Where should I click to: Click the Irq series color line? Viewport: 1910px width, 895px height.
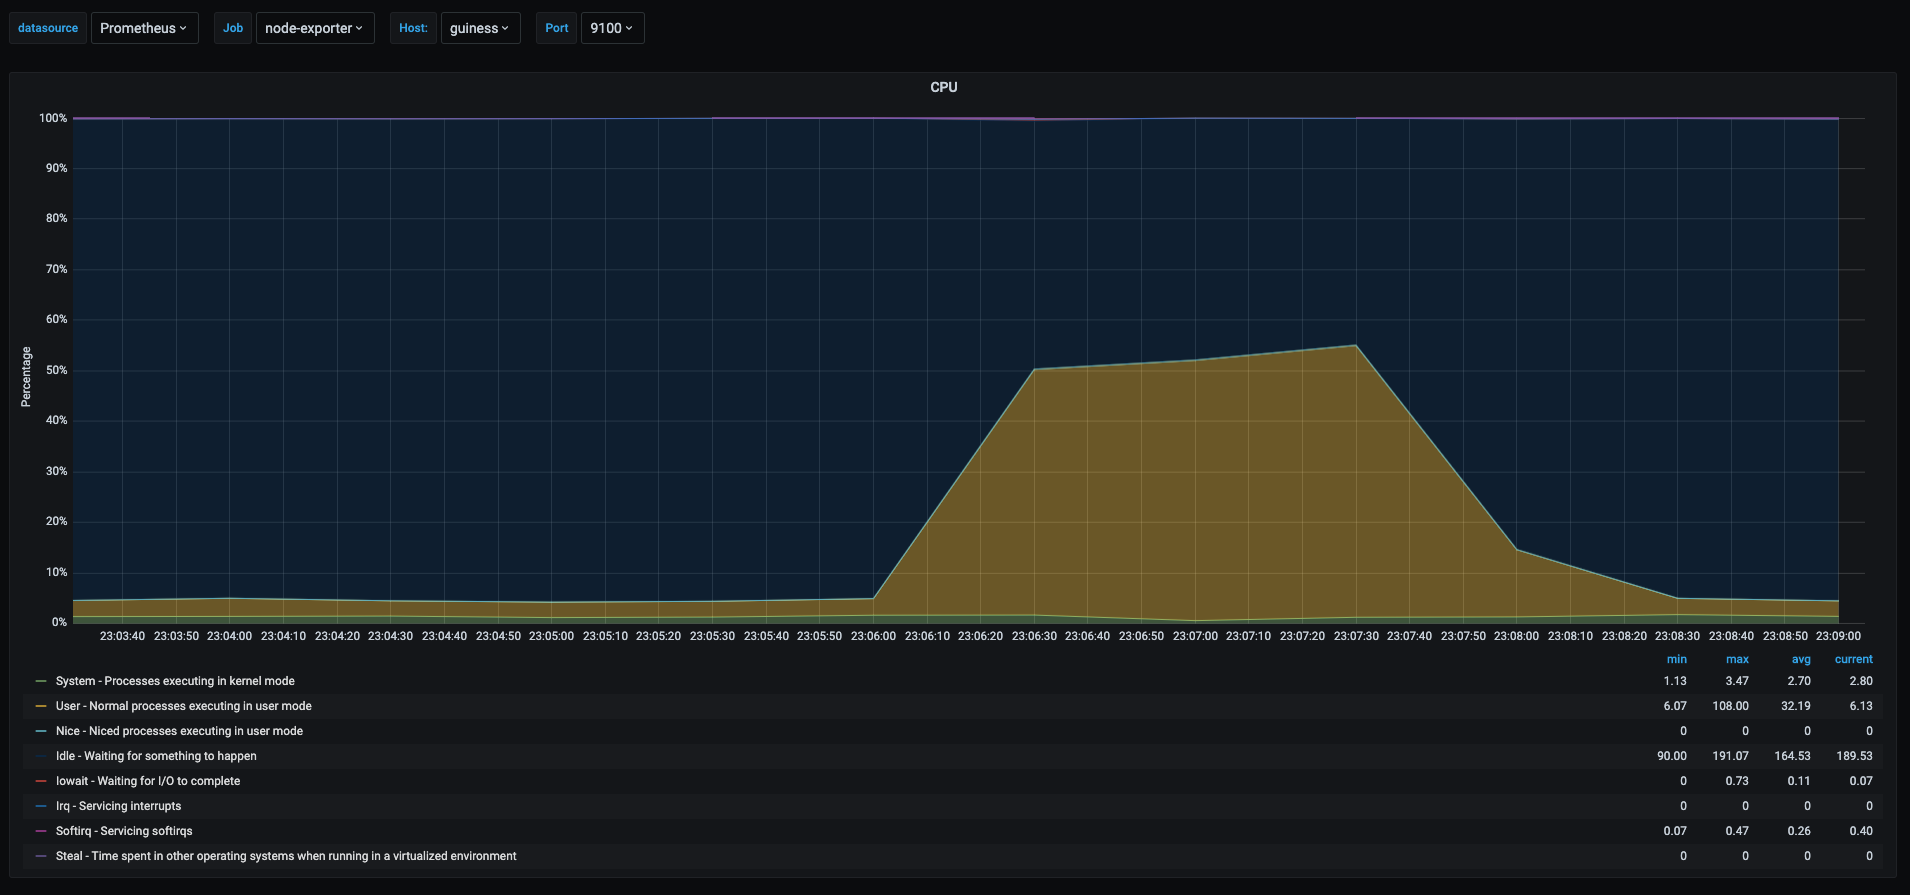point(41,806)
